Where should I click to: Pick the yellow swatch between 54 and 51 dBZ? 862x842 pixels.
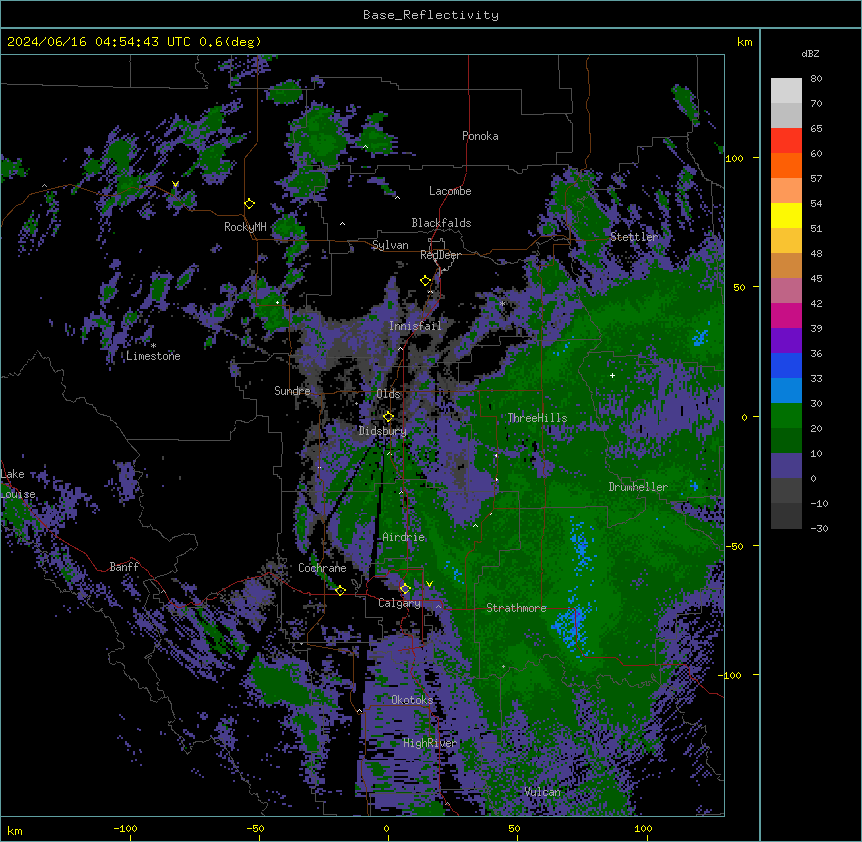[x=786, y=215]
